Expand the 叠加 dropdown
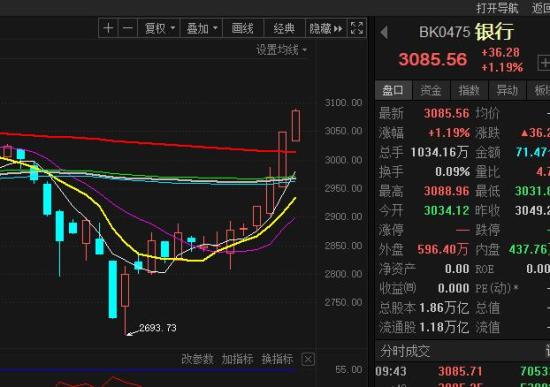 202,28
